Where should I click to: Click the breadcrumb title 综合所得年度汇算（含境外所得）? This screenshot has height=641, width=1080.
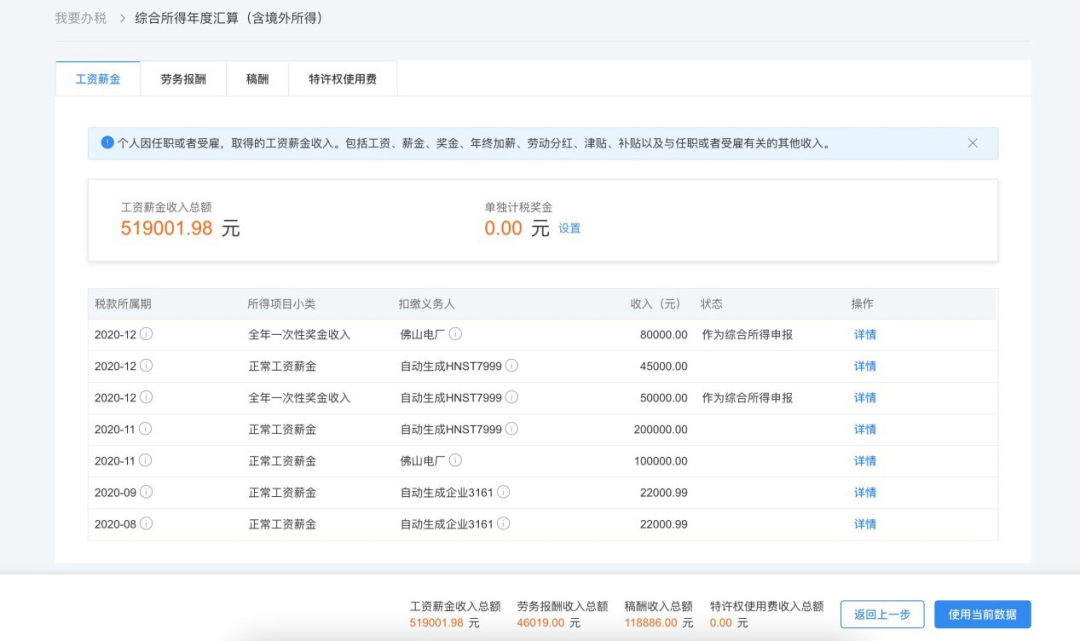[x=229, y=19]
